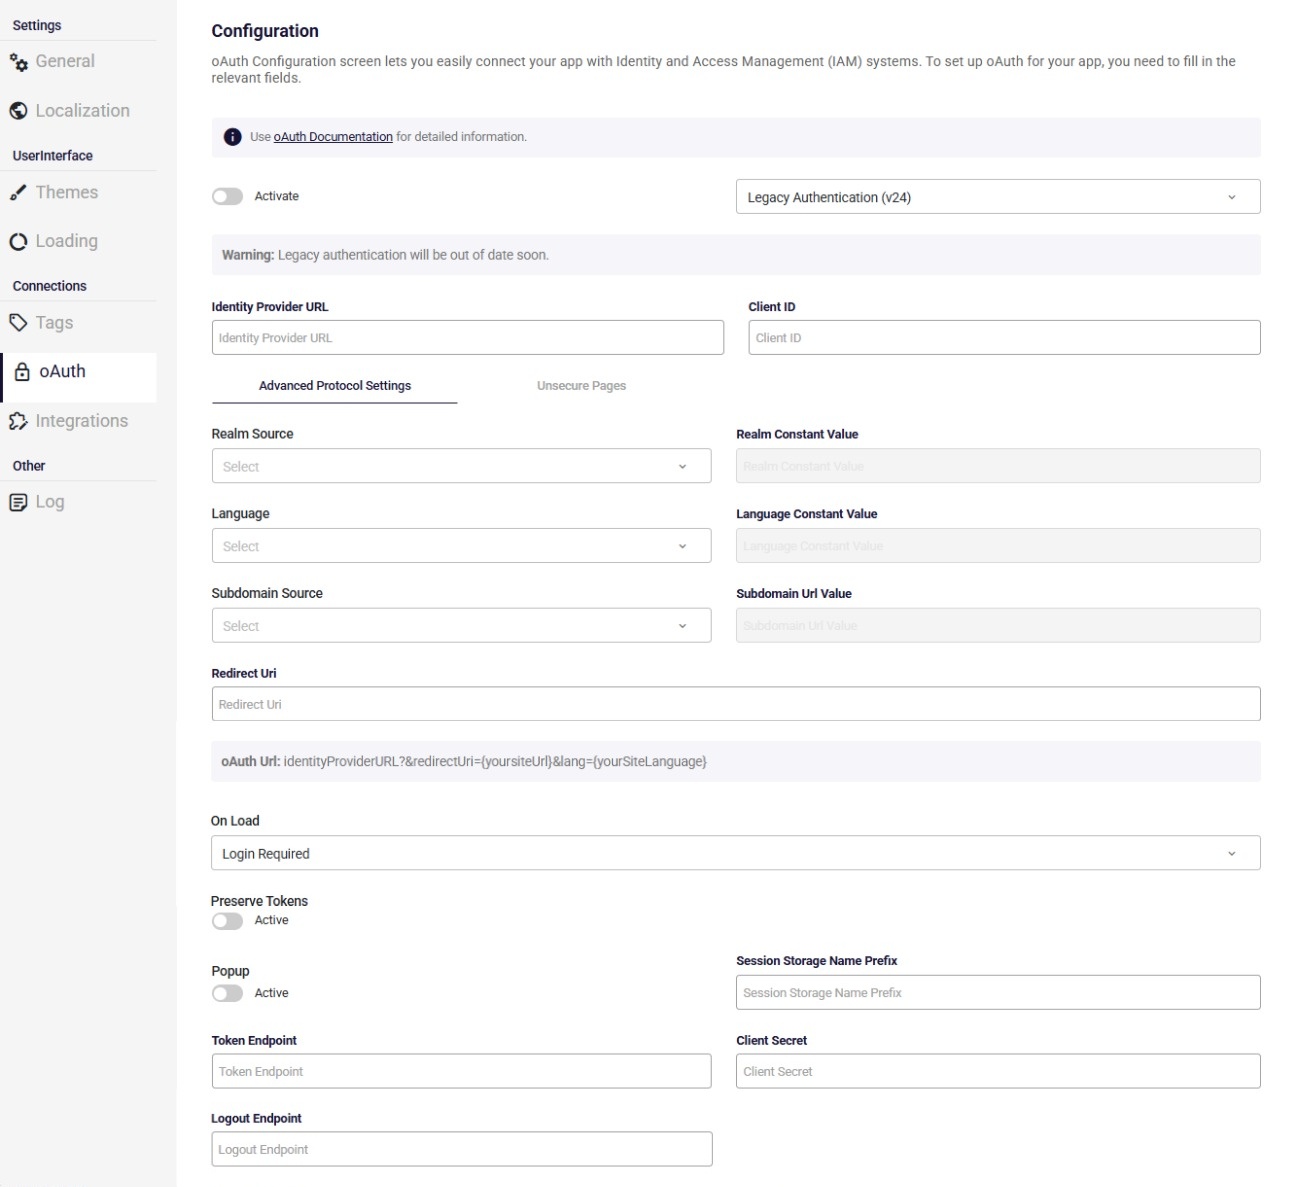The image size is (1297, 1187).
Task: Focus the Client Secret input field
Action: (x=997, y=1072)
